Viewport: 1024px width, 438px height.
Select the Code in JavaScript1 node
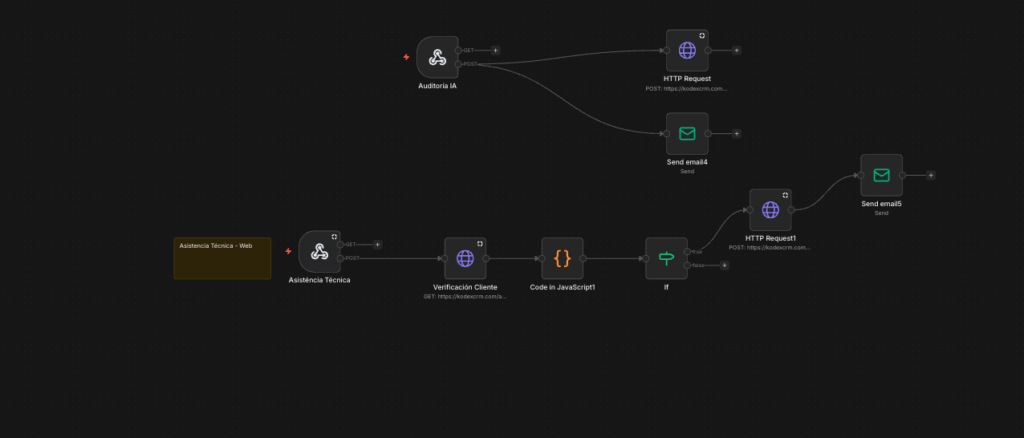coord(562,258)
